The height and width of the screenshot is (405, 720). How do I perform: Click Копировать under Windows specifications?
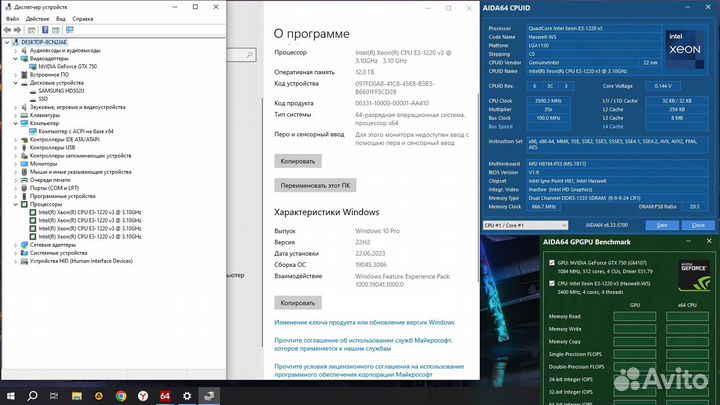coord(298,303)
